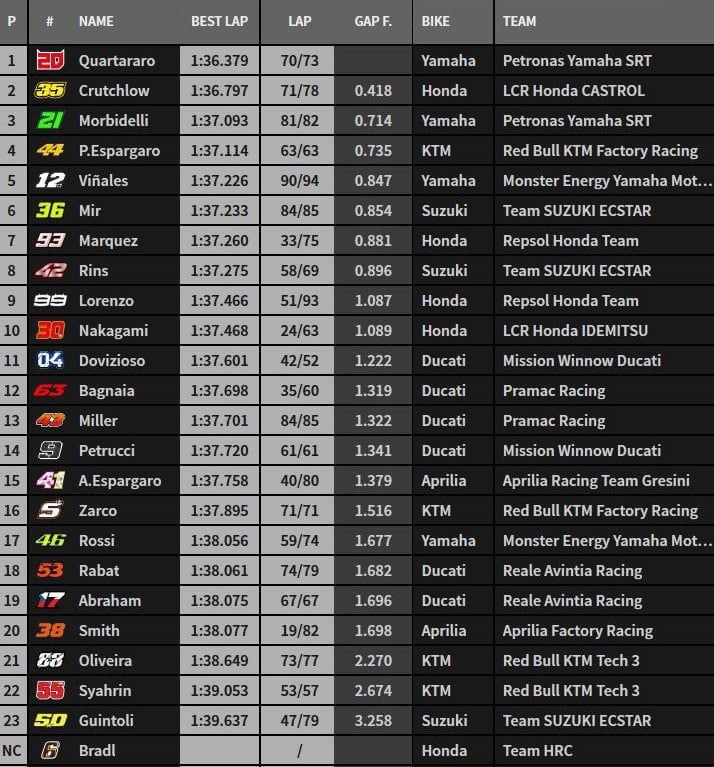714x767 pixels.
Task: Click Morbidelli's green 21 badge
Action: [x=50, y=121]
